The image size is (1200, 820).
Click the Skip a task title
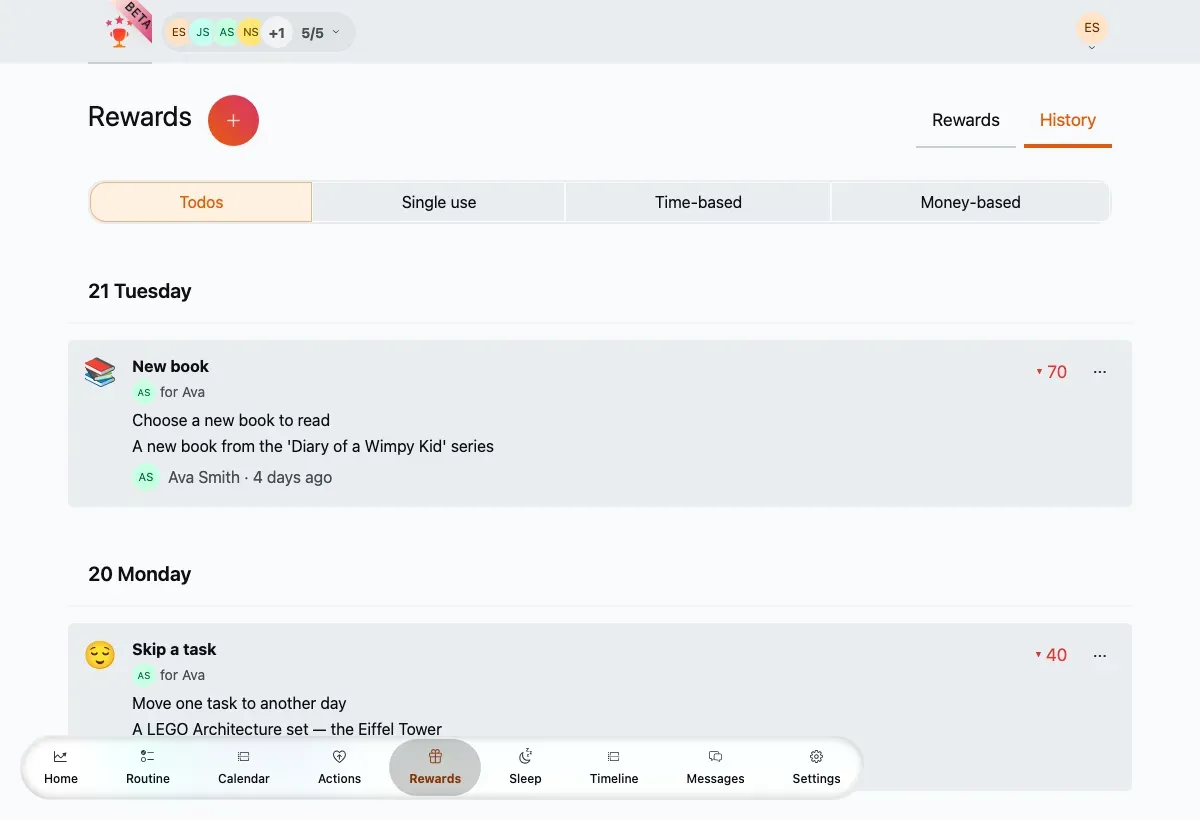tap(174, 649)
